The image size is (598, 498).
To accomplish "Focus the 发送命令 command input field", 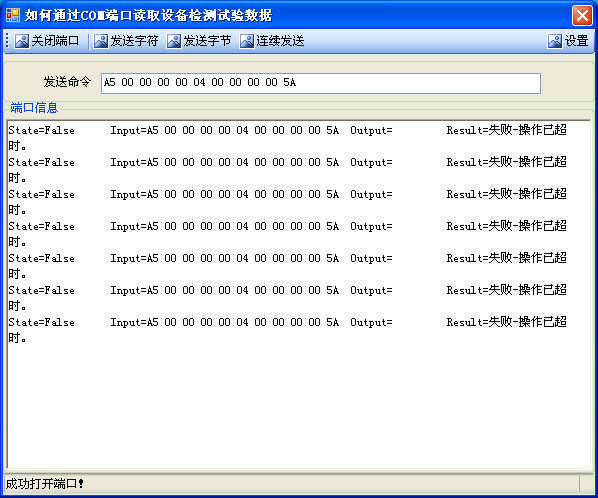I will [x=321, y=83].
